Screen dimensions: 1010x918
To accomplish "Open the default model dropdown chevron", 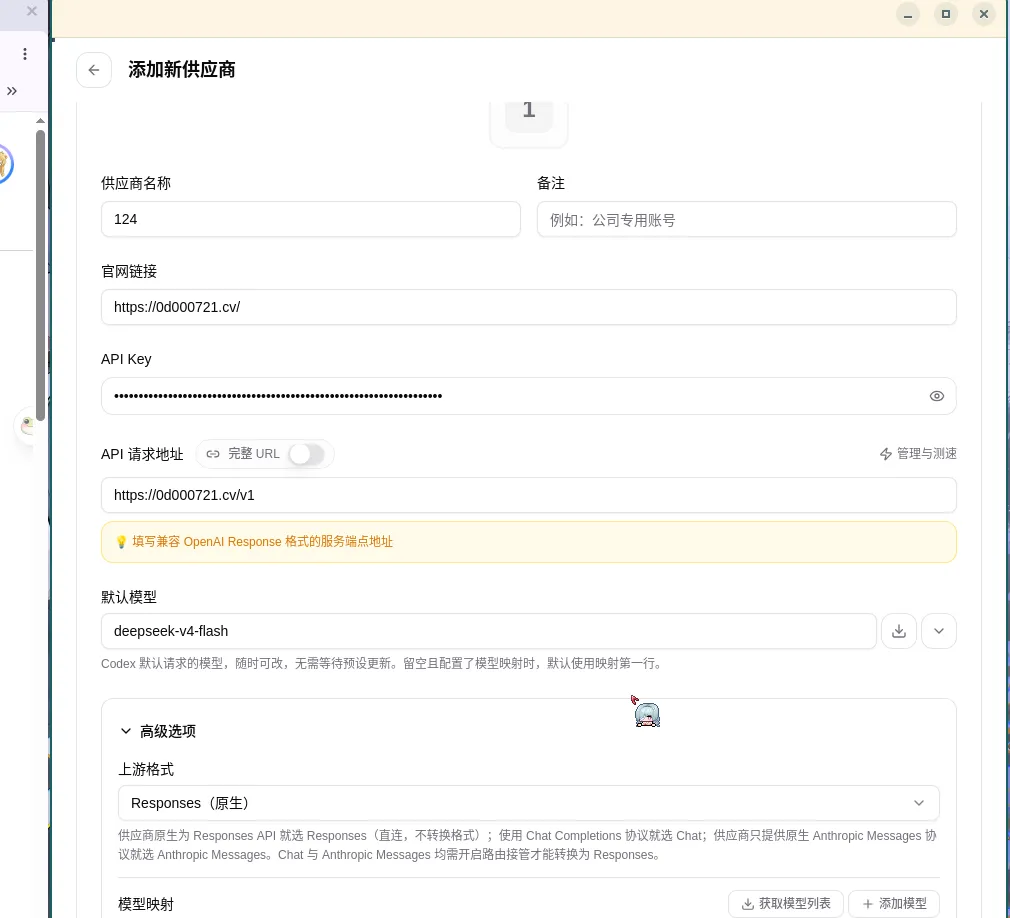I will 939,631.
